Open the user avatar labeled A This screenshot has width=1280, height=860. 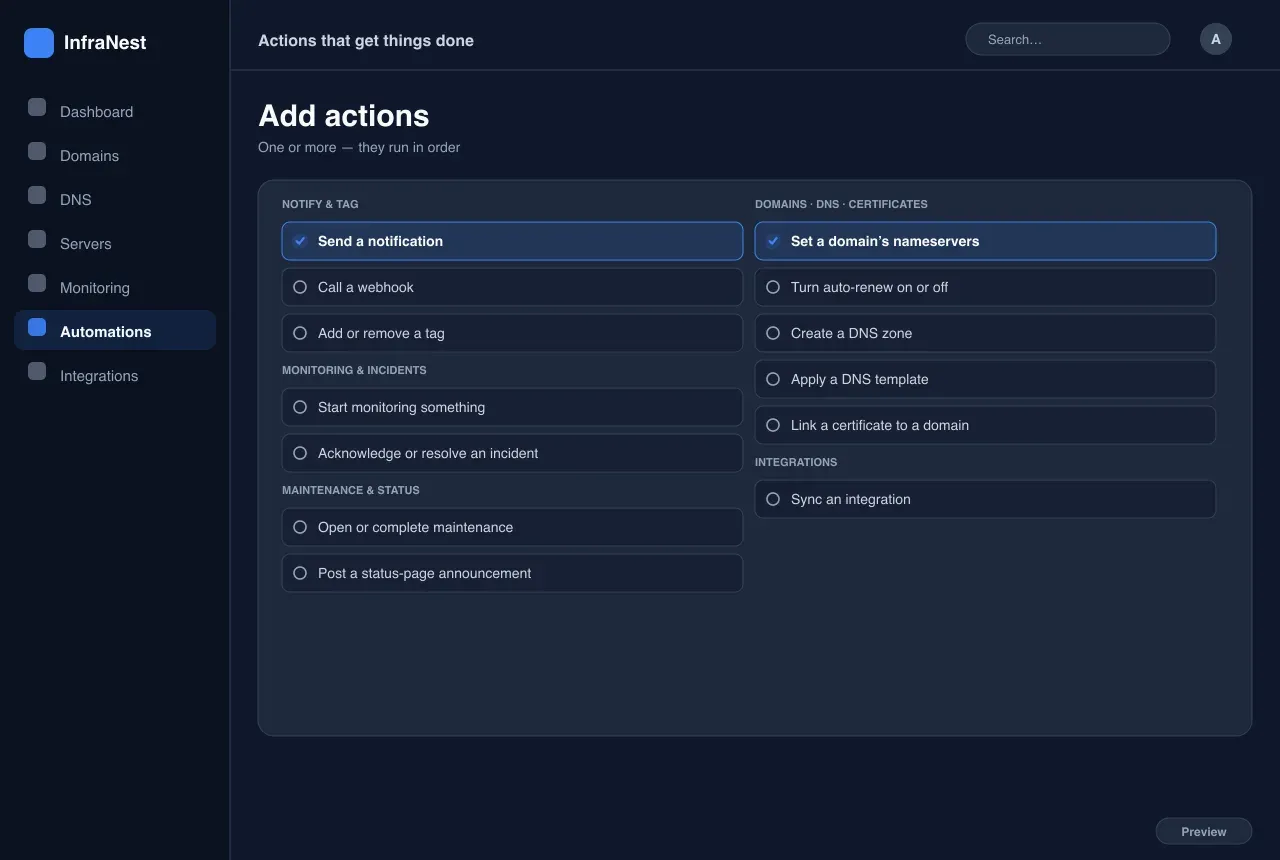1216,39
